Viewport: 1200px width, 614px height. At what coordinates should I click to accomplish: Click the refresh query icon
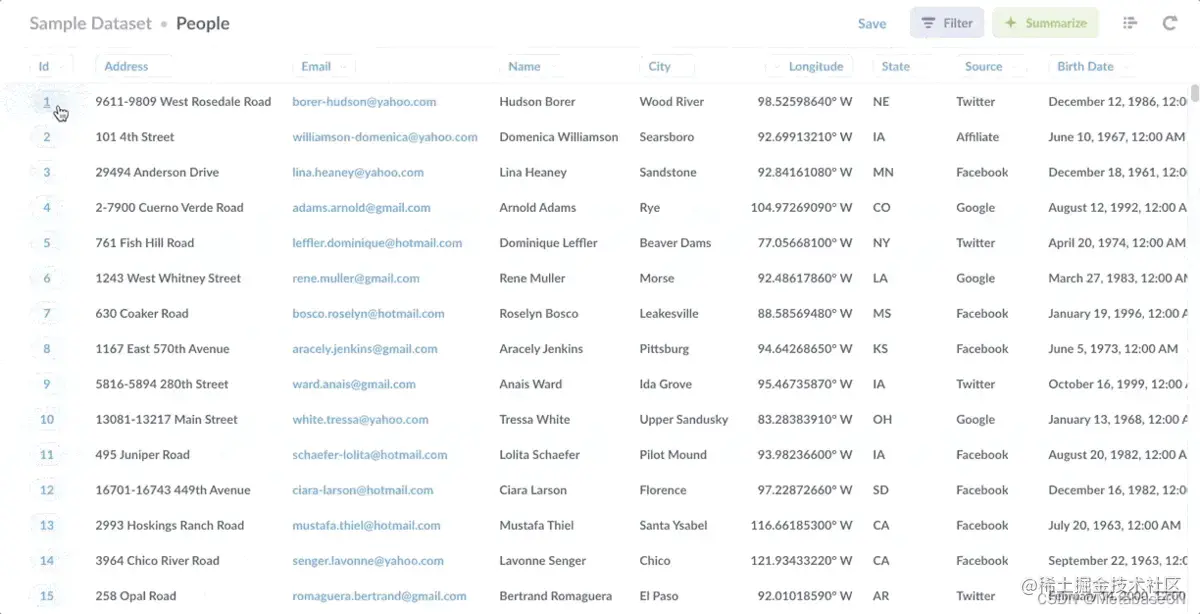point(1169,23)
